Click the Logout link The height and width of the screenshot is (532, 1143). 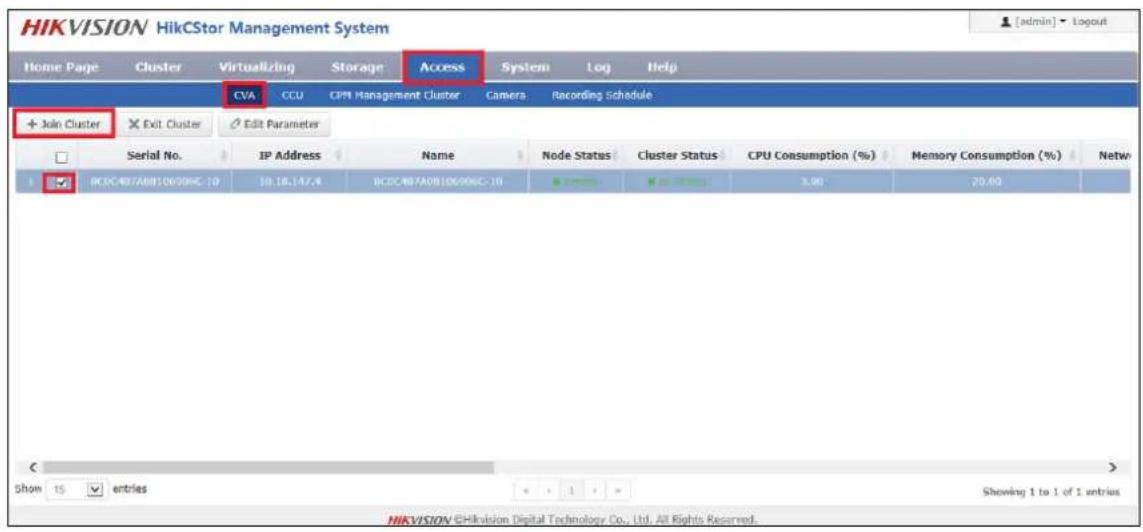1091,23
